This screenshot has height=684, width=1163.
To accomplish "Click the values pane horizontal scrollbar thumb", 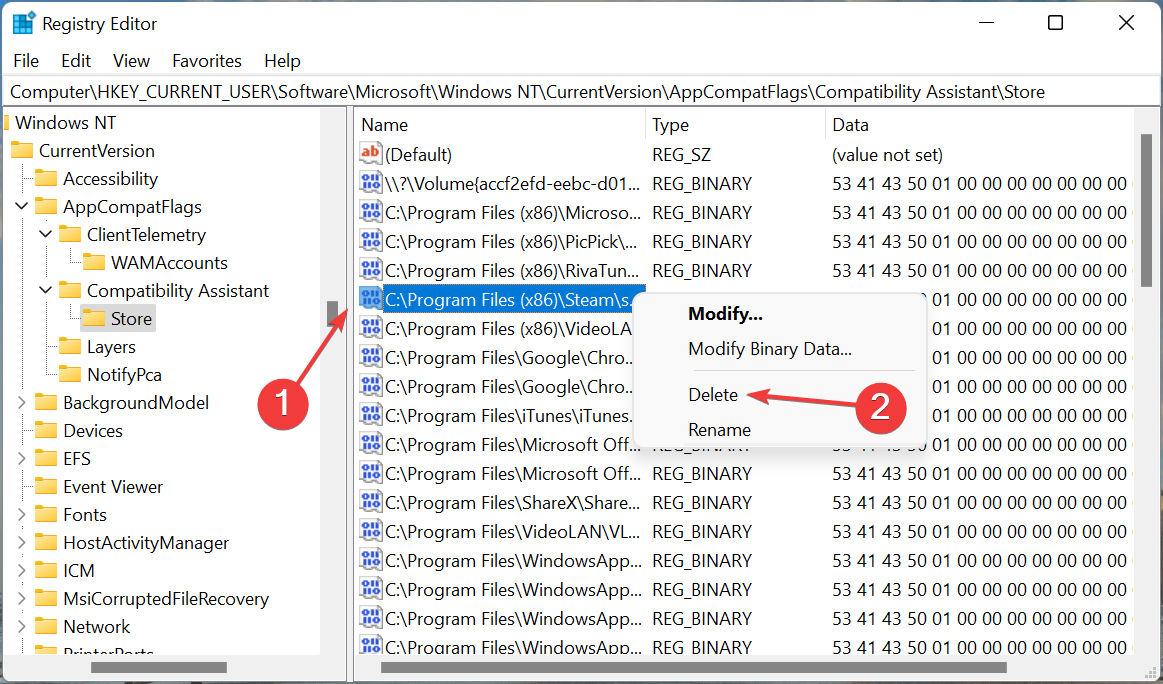I will coord(693,667).
